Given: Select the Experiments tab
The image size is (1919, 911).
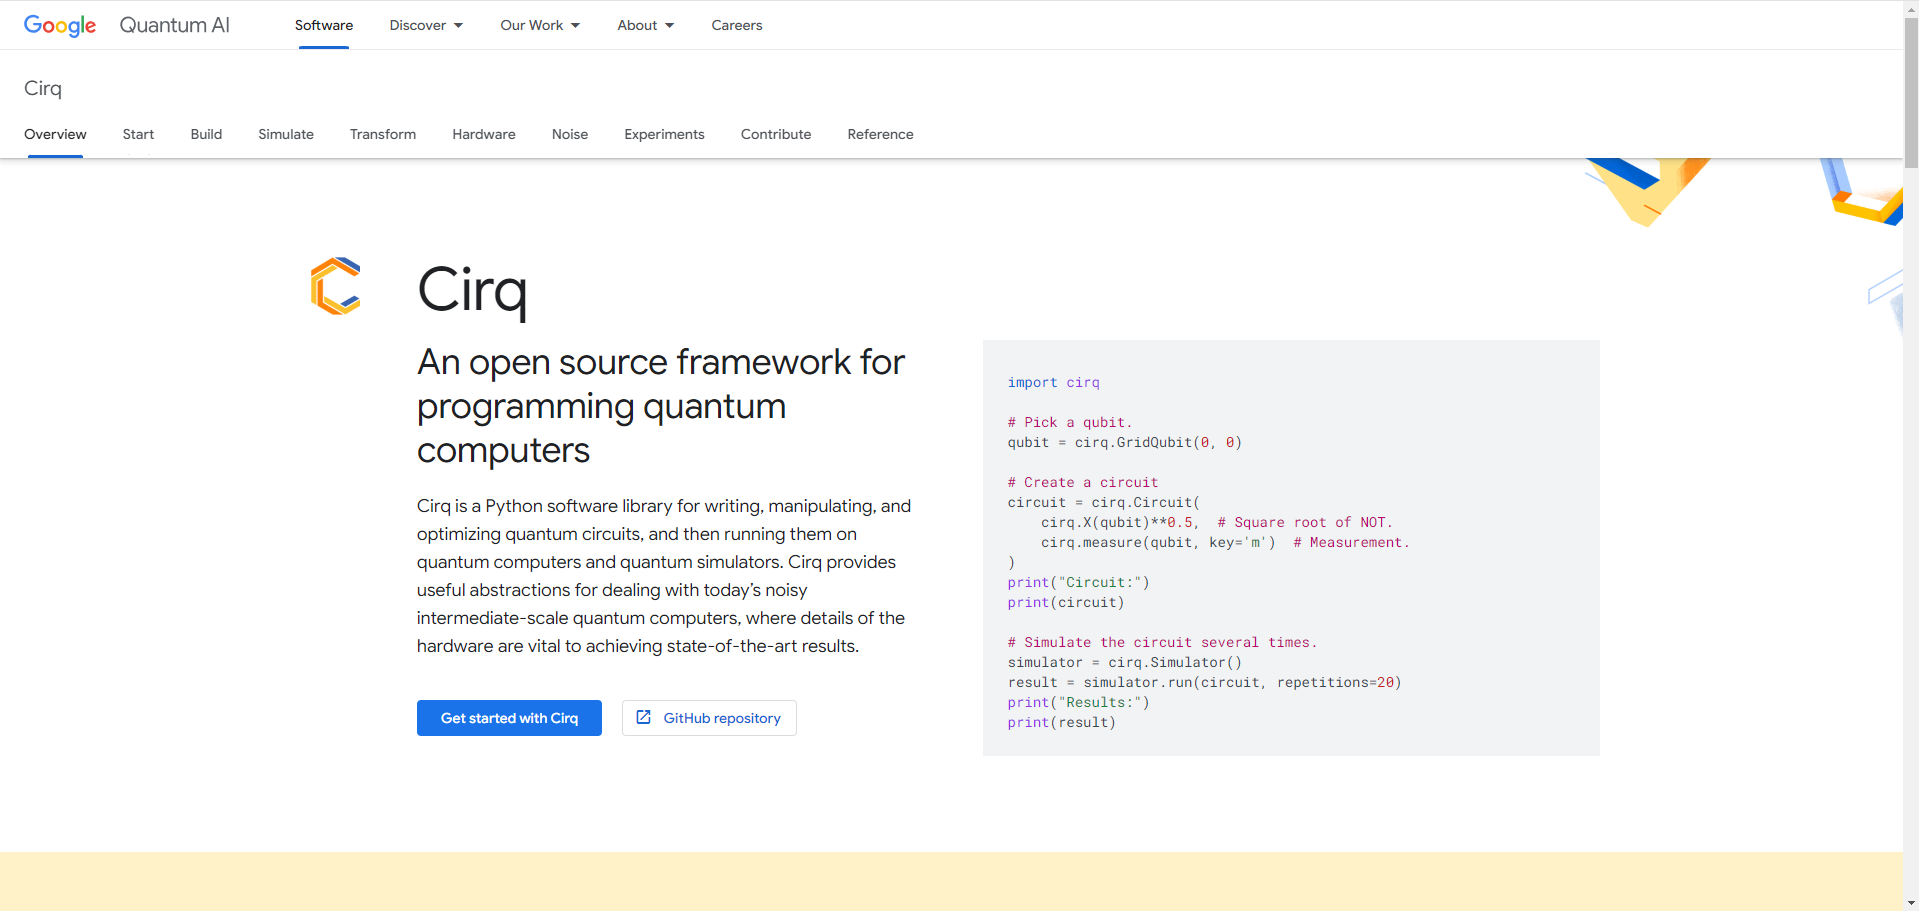Looking at the screenshot, I should pos(664,134).
